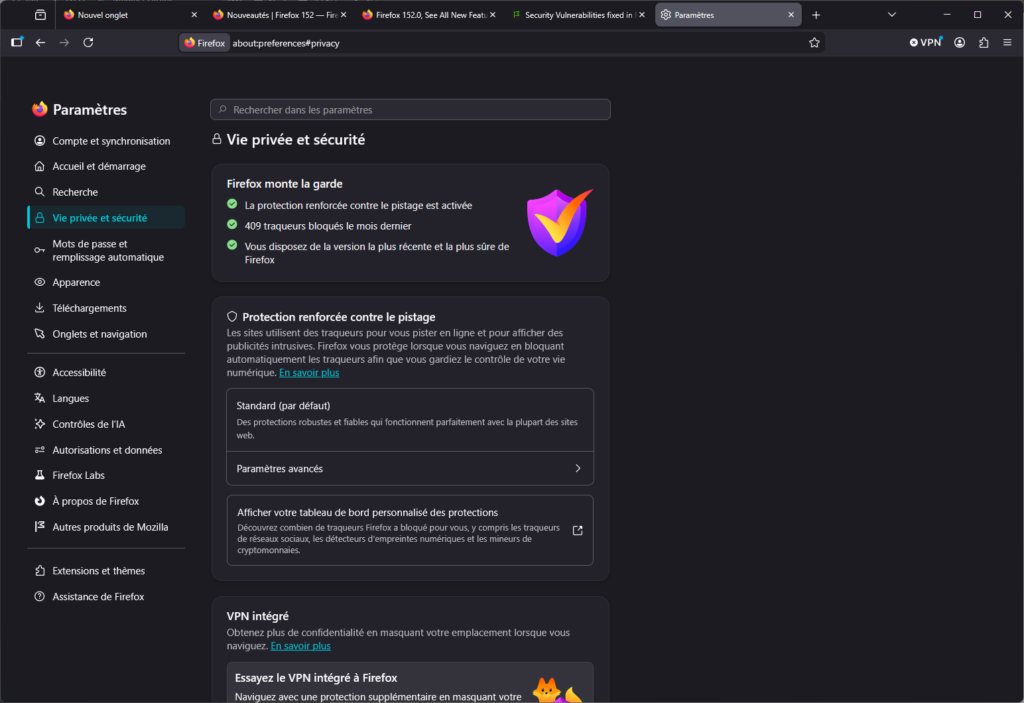Close the Paramètres tab

(x=791, y=15)
